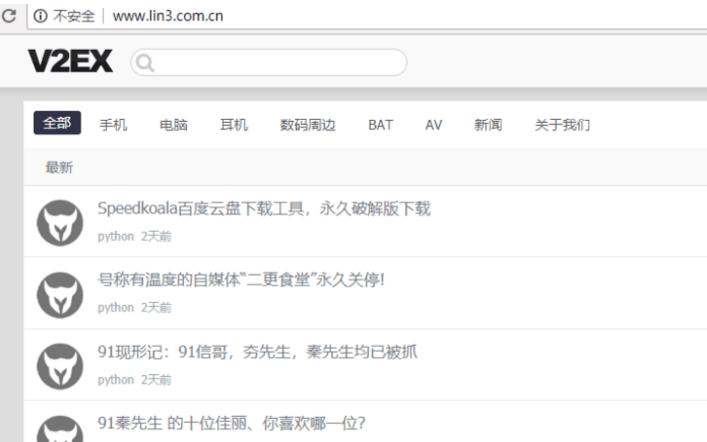
Task: Click the URL www.lin3.com.cn in address bar
Action: pyautogui.click(x=168, y=16)
